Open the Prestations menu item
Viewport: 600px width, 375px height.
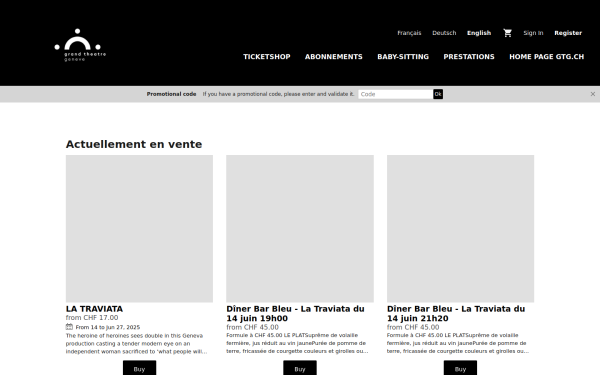469,57
